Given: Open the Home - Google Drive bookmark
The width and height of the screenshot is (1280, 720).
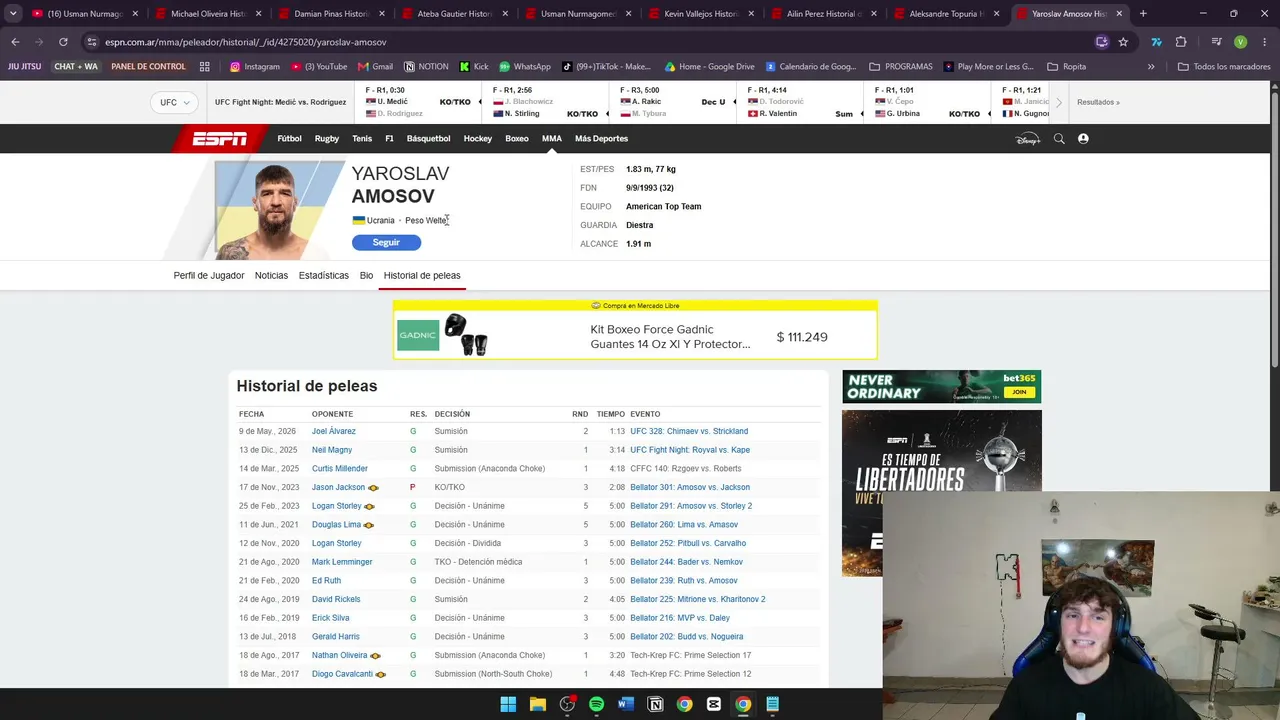Looking at the screenshot, I should (709, 67).
